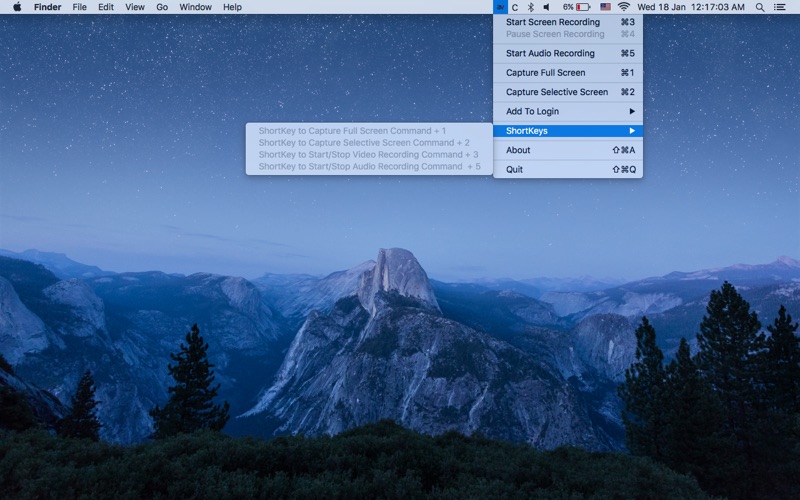Click the C icon in menu bar
This screenshot has width=800, height=500.
(515, 7)
